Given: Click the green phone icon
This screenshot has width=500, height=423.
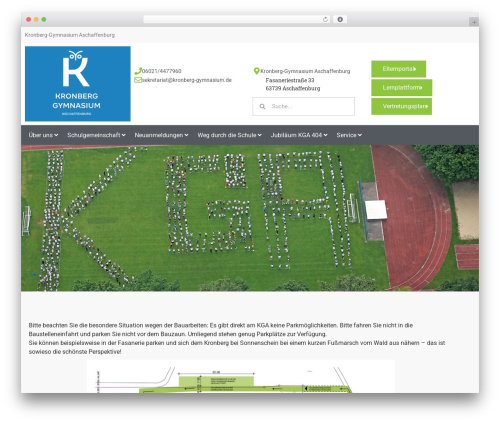Looking at the screenshot, I should 138,71.
